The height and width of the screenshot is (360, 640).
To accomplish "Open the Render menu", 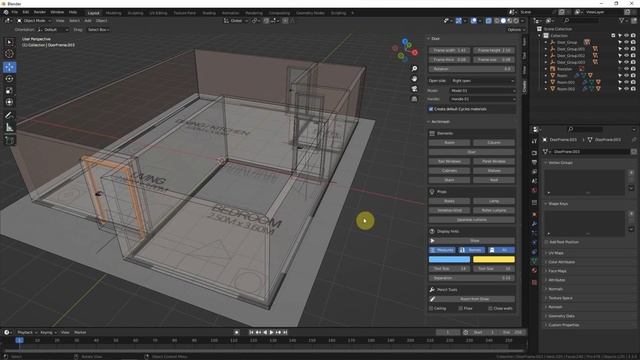I will click(x=40, y=12).
